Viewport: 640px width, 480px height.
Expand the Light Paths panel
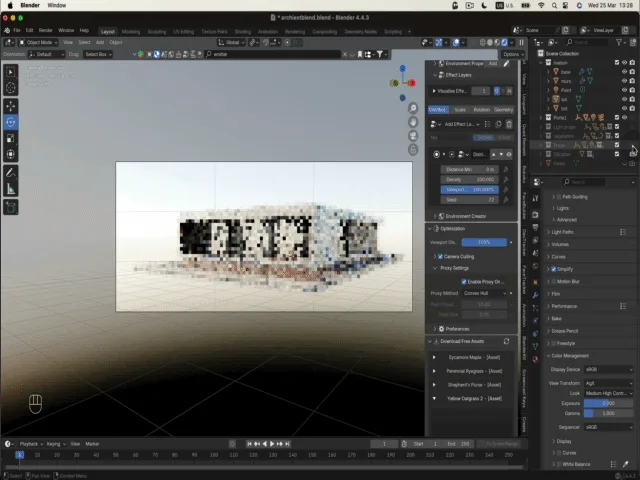point(564,231)
